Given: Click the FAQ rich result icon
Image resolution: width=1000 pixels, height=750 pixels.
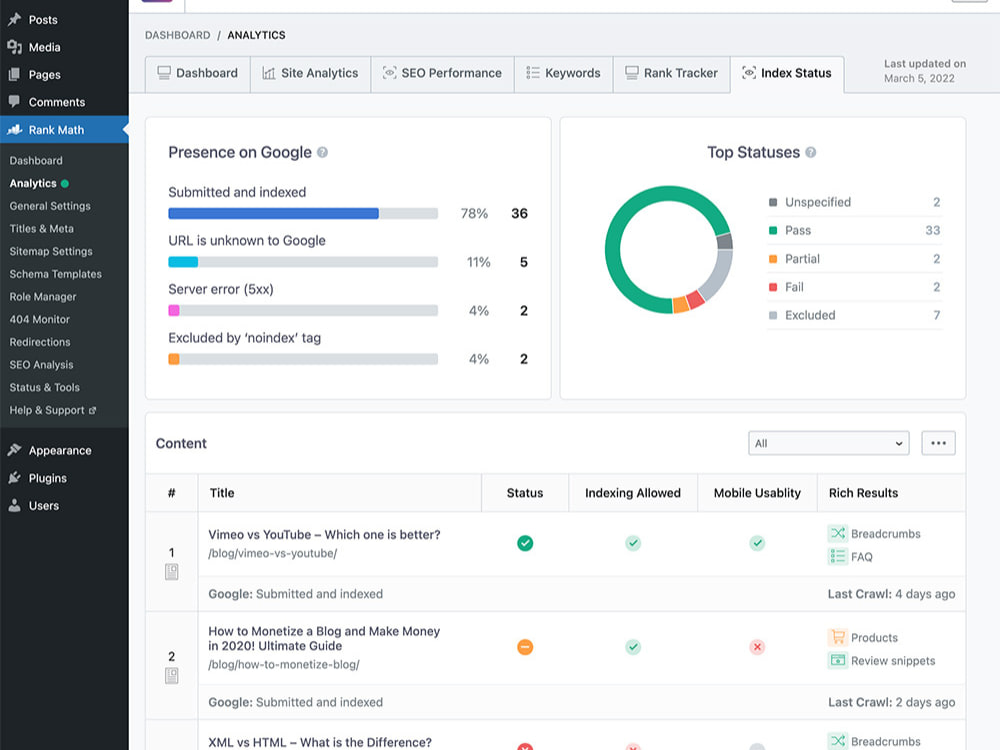Looking at the screenshot, I should coord(837,557).
